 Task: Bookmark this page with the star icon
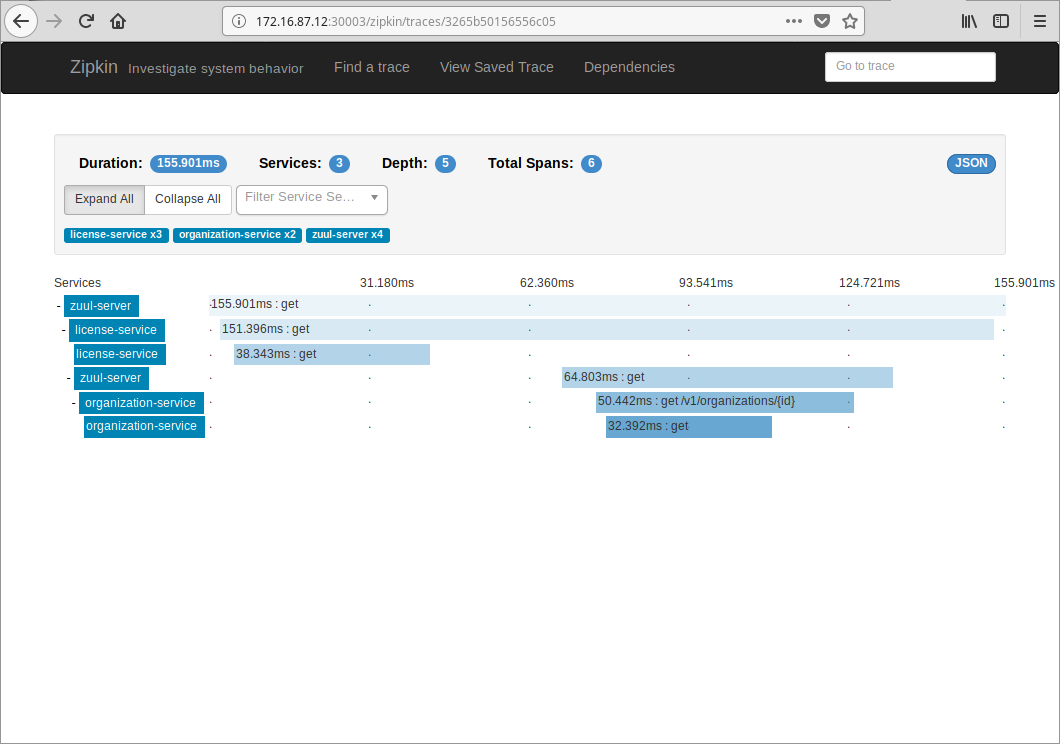point(850,22)
